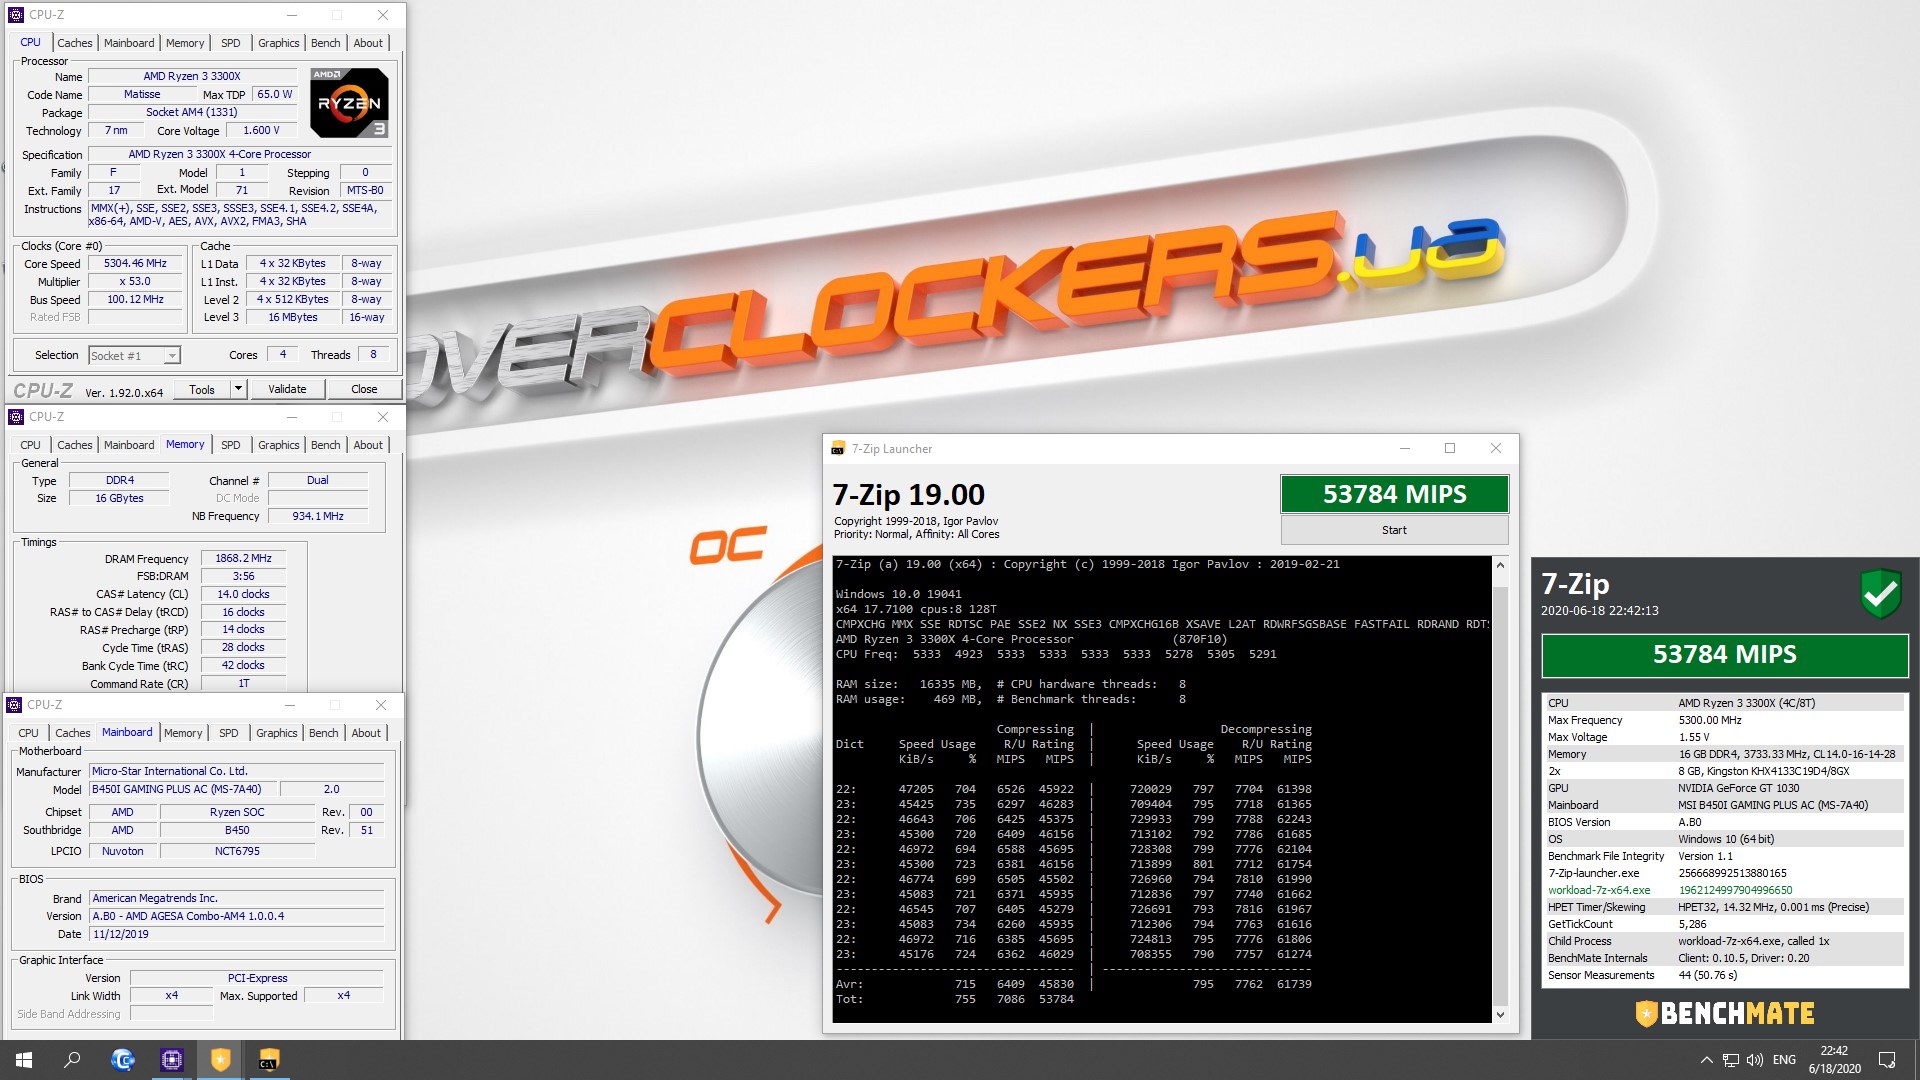Click the Multiplier value x 53.0
The width and height of the screenshot is (1920, 1080).
pos(135,282)
